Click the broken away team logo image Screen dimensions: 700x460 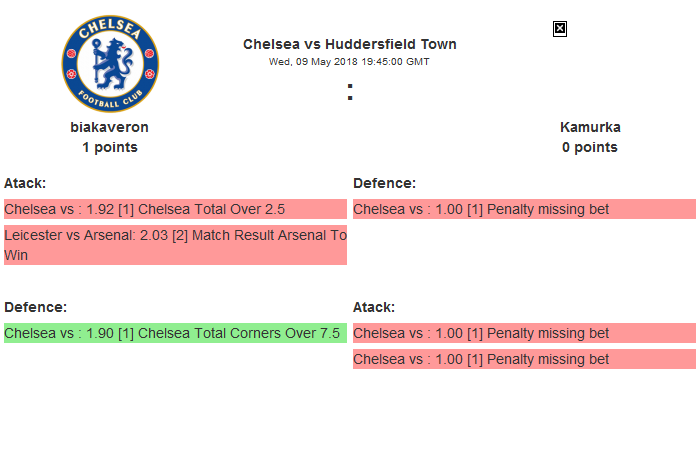coord(560,29)
